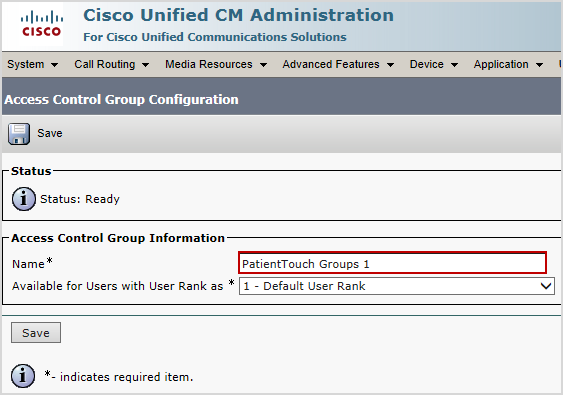Click the Cisco logo
Viewport: 563px width, 395px height.
42,24
